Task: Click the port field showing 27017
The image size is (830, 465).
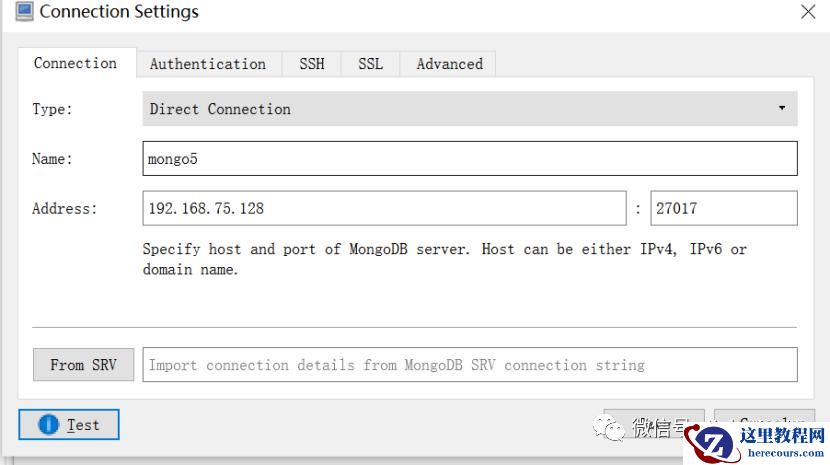Action: [x=723, y=209]
